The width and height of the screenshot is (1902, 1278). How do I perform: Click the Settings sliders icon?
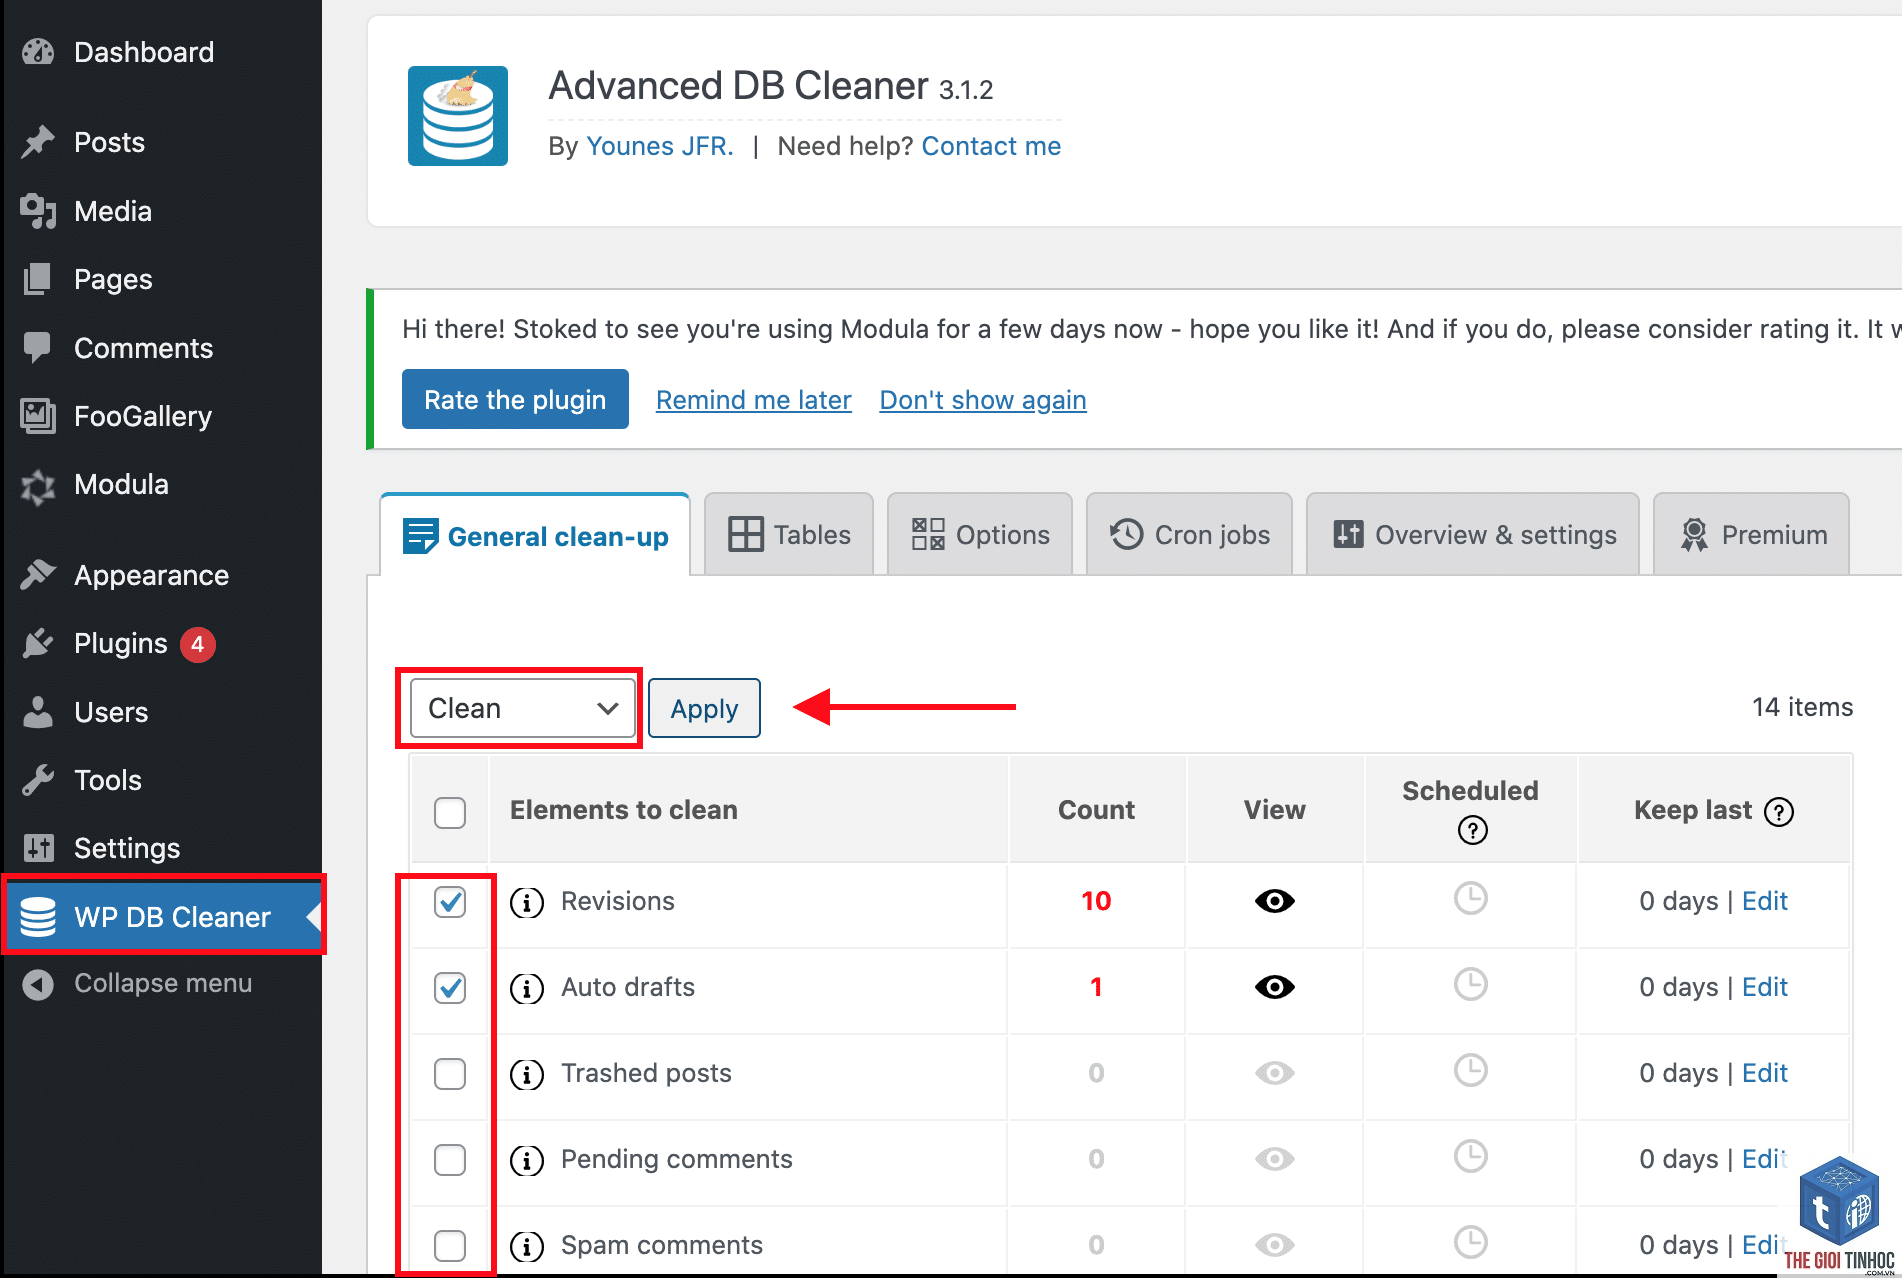point(38,848)
